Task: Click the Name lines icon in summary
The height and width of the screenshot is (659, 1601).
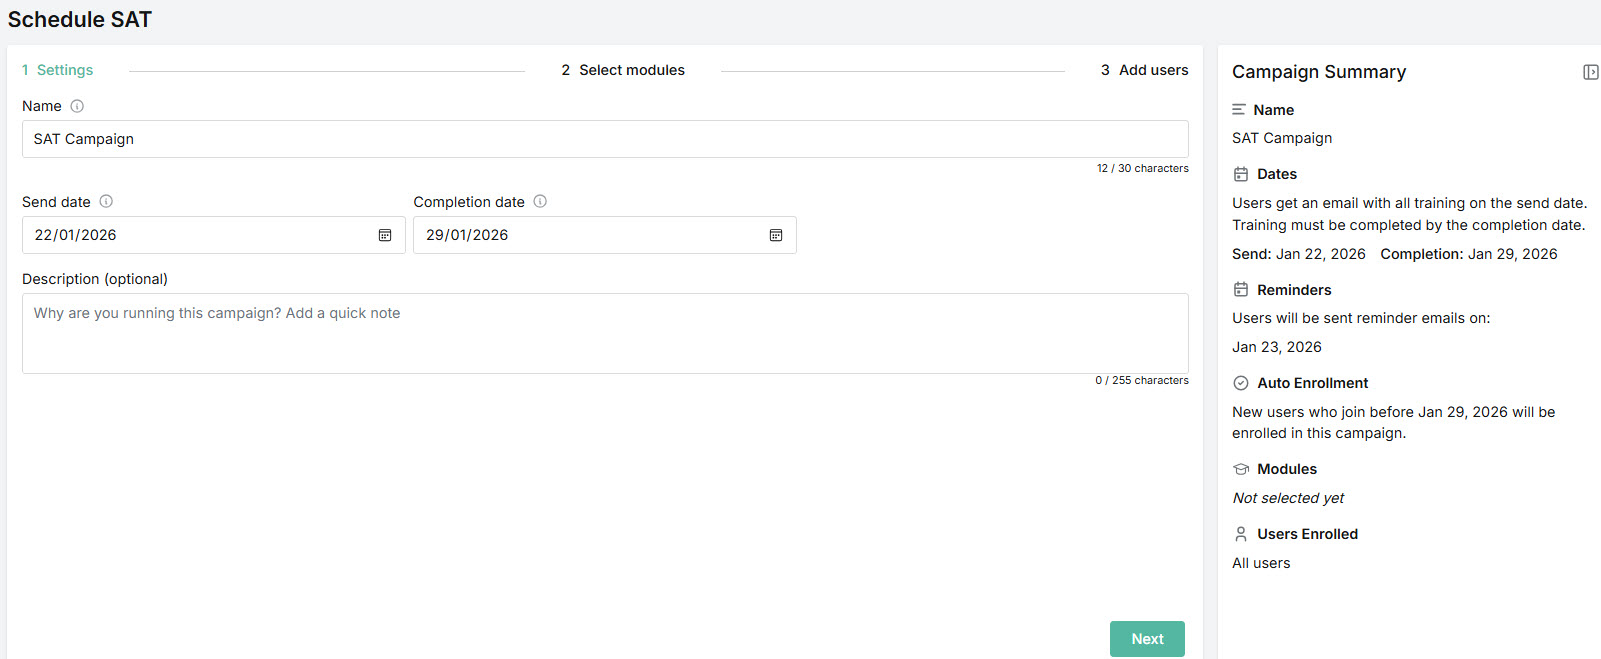Action: pyautogui.click(x=1239, y=110)
